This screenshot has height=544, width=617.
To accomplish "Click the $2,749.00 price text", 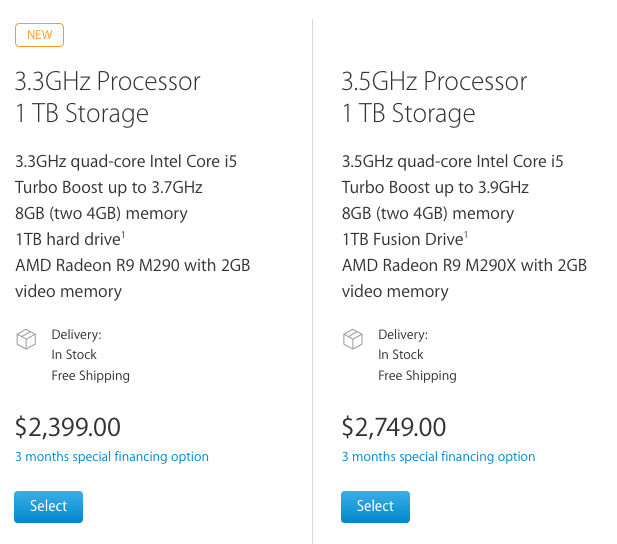I will 394,427.
